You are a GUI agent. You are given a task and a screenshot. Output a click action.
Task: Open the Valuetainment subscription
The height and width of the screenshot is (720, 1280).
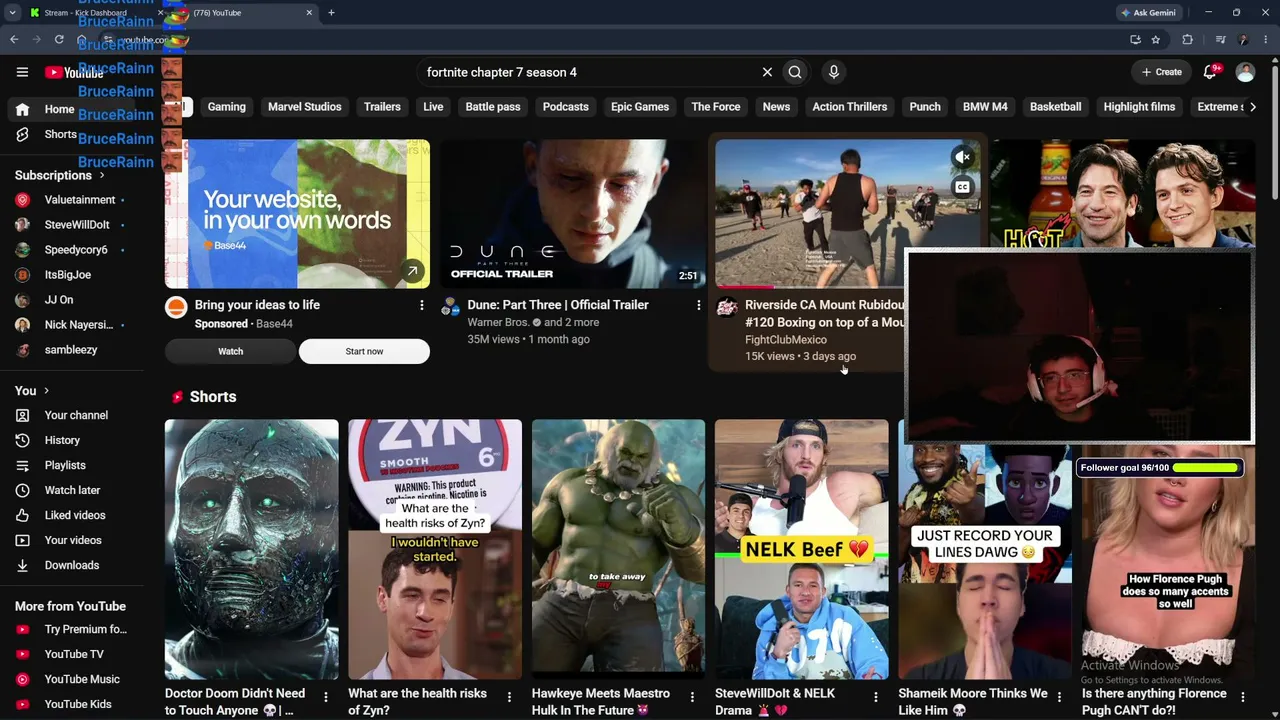[x=80, y=200]
